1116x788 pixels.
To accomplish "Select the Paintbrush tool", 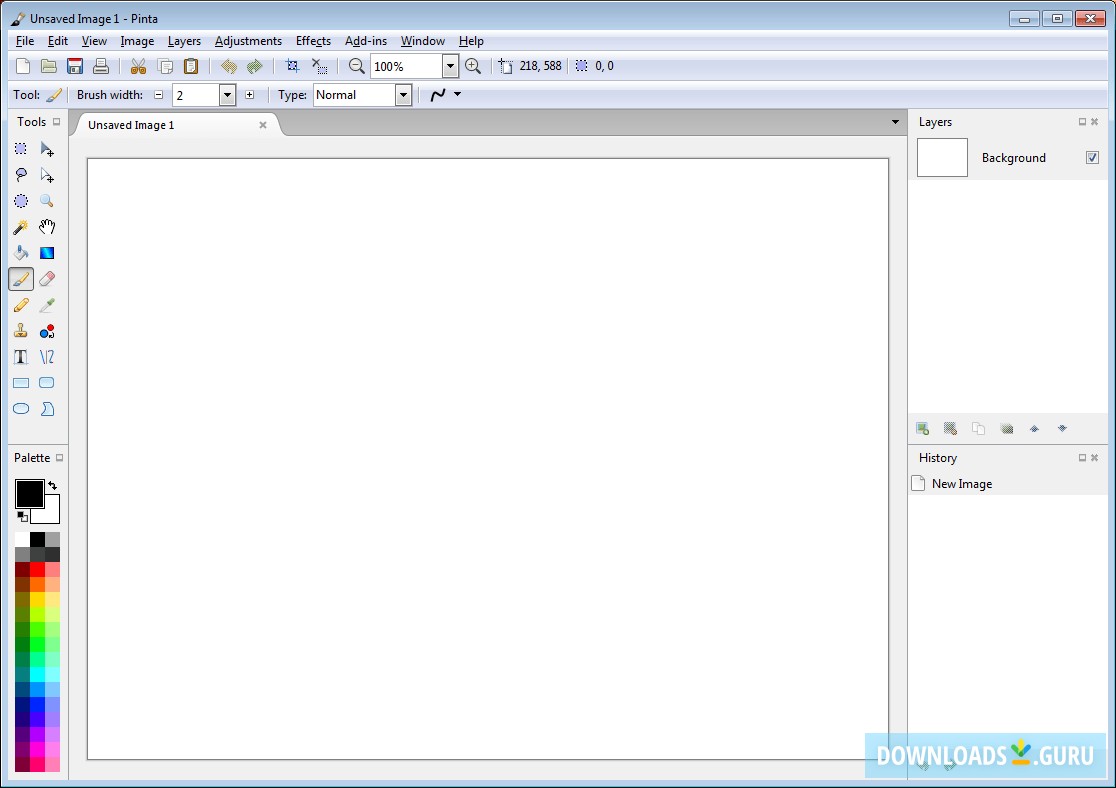I will 21,279.
